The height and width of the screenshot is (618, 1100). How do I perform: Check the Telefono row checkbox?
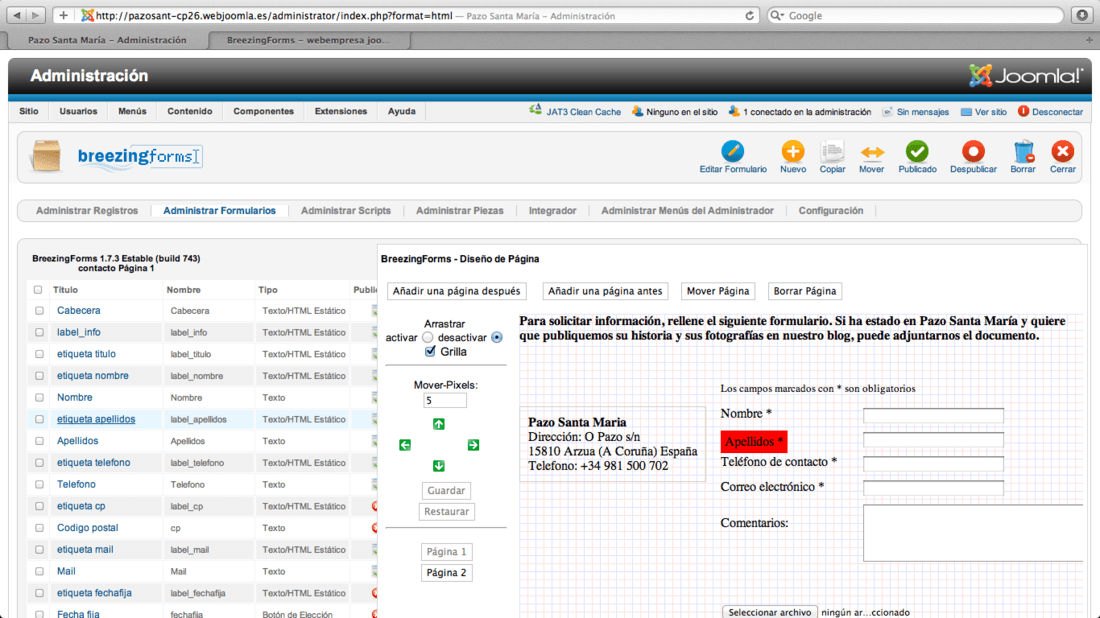pos(39,485)
